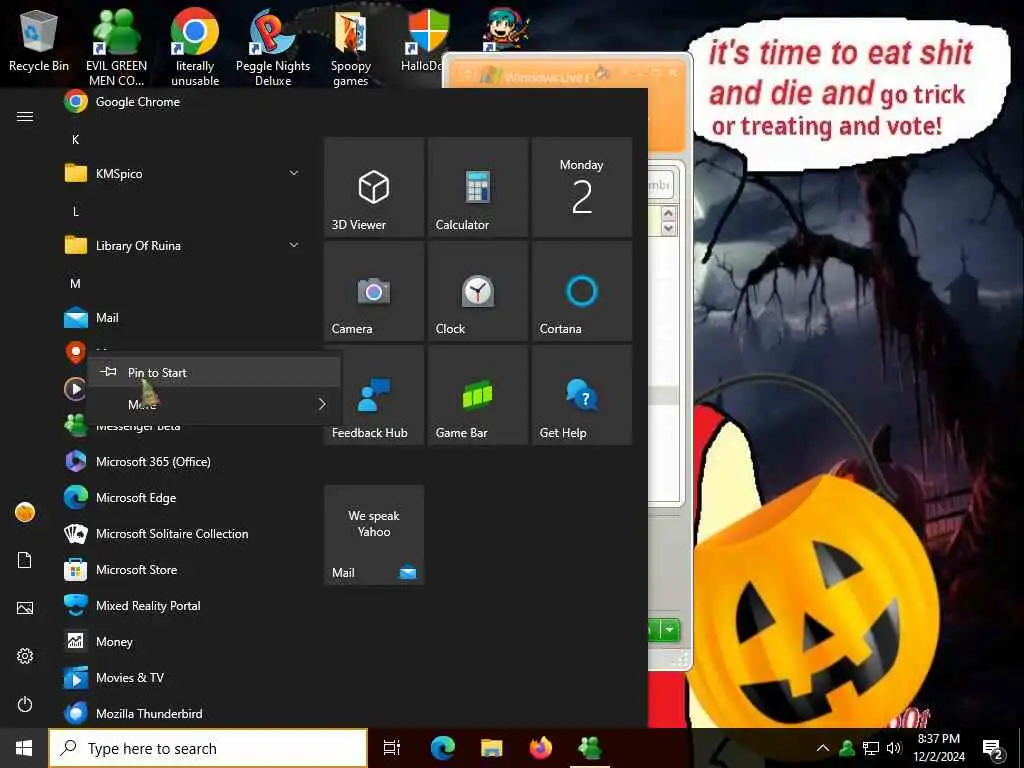This screenshot has height=768, width=1024.
Task: Open the Game Bar tile
Action: click(478, 395)
